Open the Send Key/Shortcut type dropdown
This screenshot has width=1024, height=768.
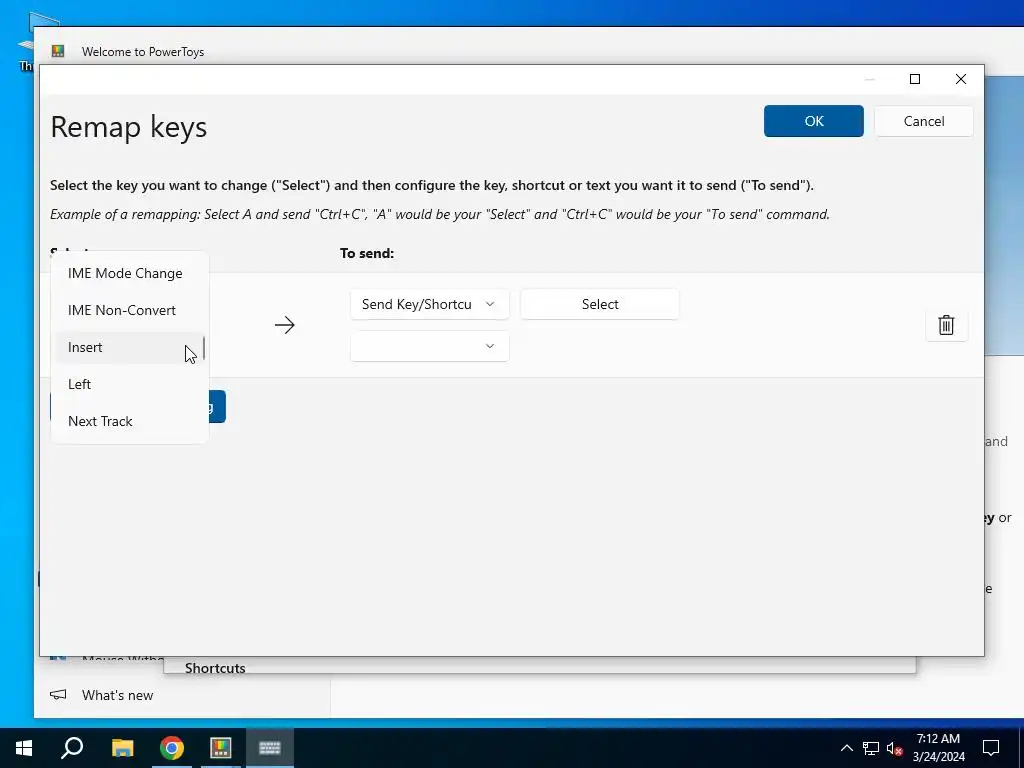(x=429, y=304)
